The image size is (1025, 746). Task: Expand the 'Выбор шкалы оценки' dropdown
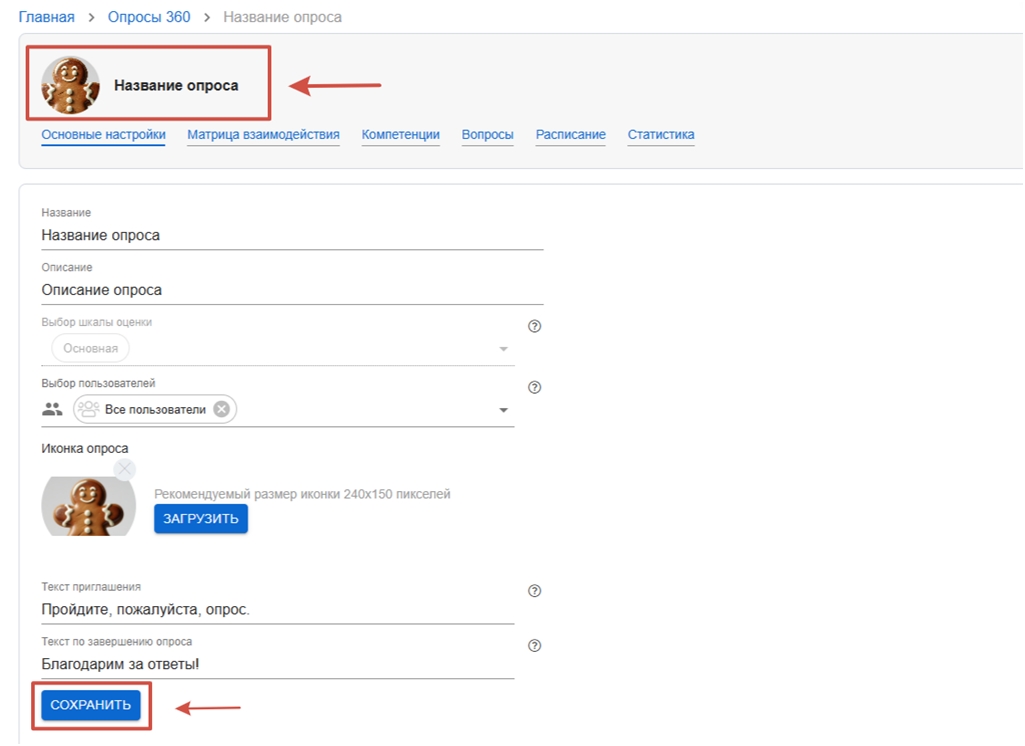coord(503,349)
